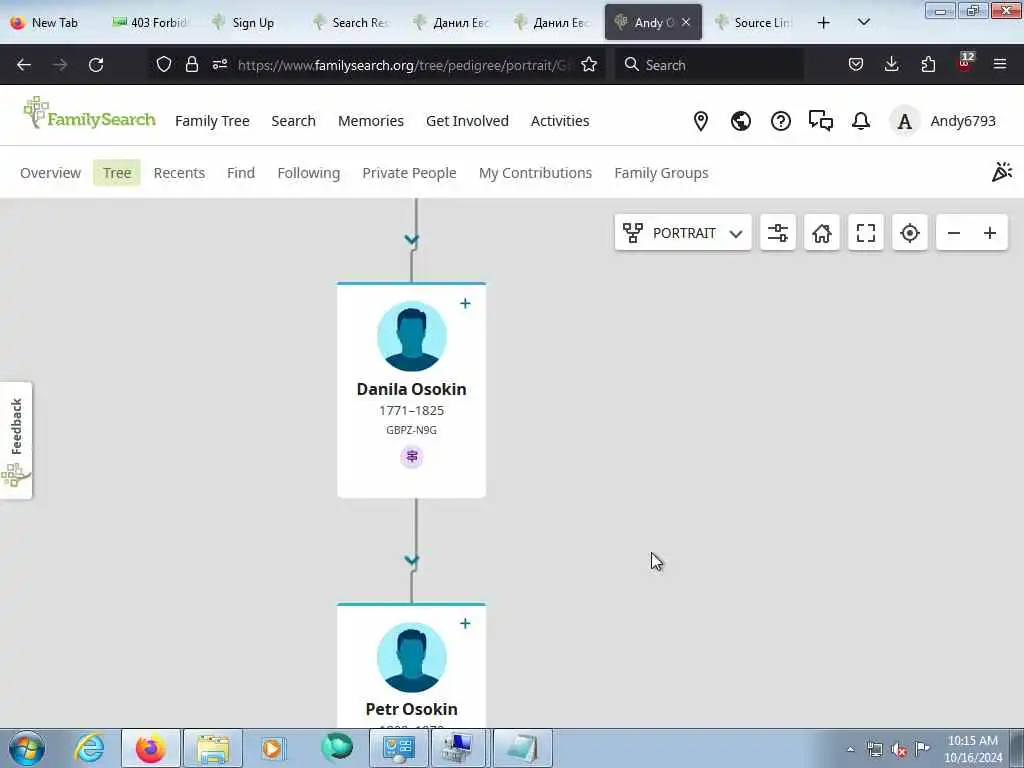The width and height of the screenshot is (1024, 768).
Task: Open the PORTRAIT view dropdown
Action: click(682, 232)
